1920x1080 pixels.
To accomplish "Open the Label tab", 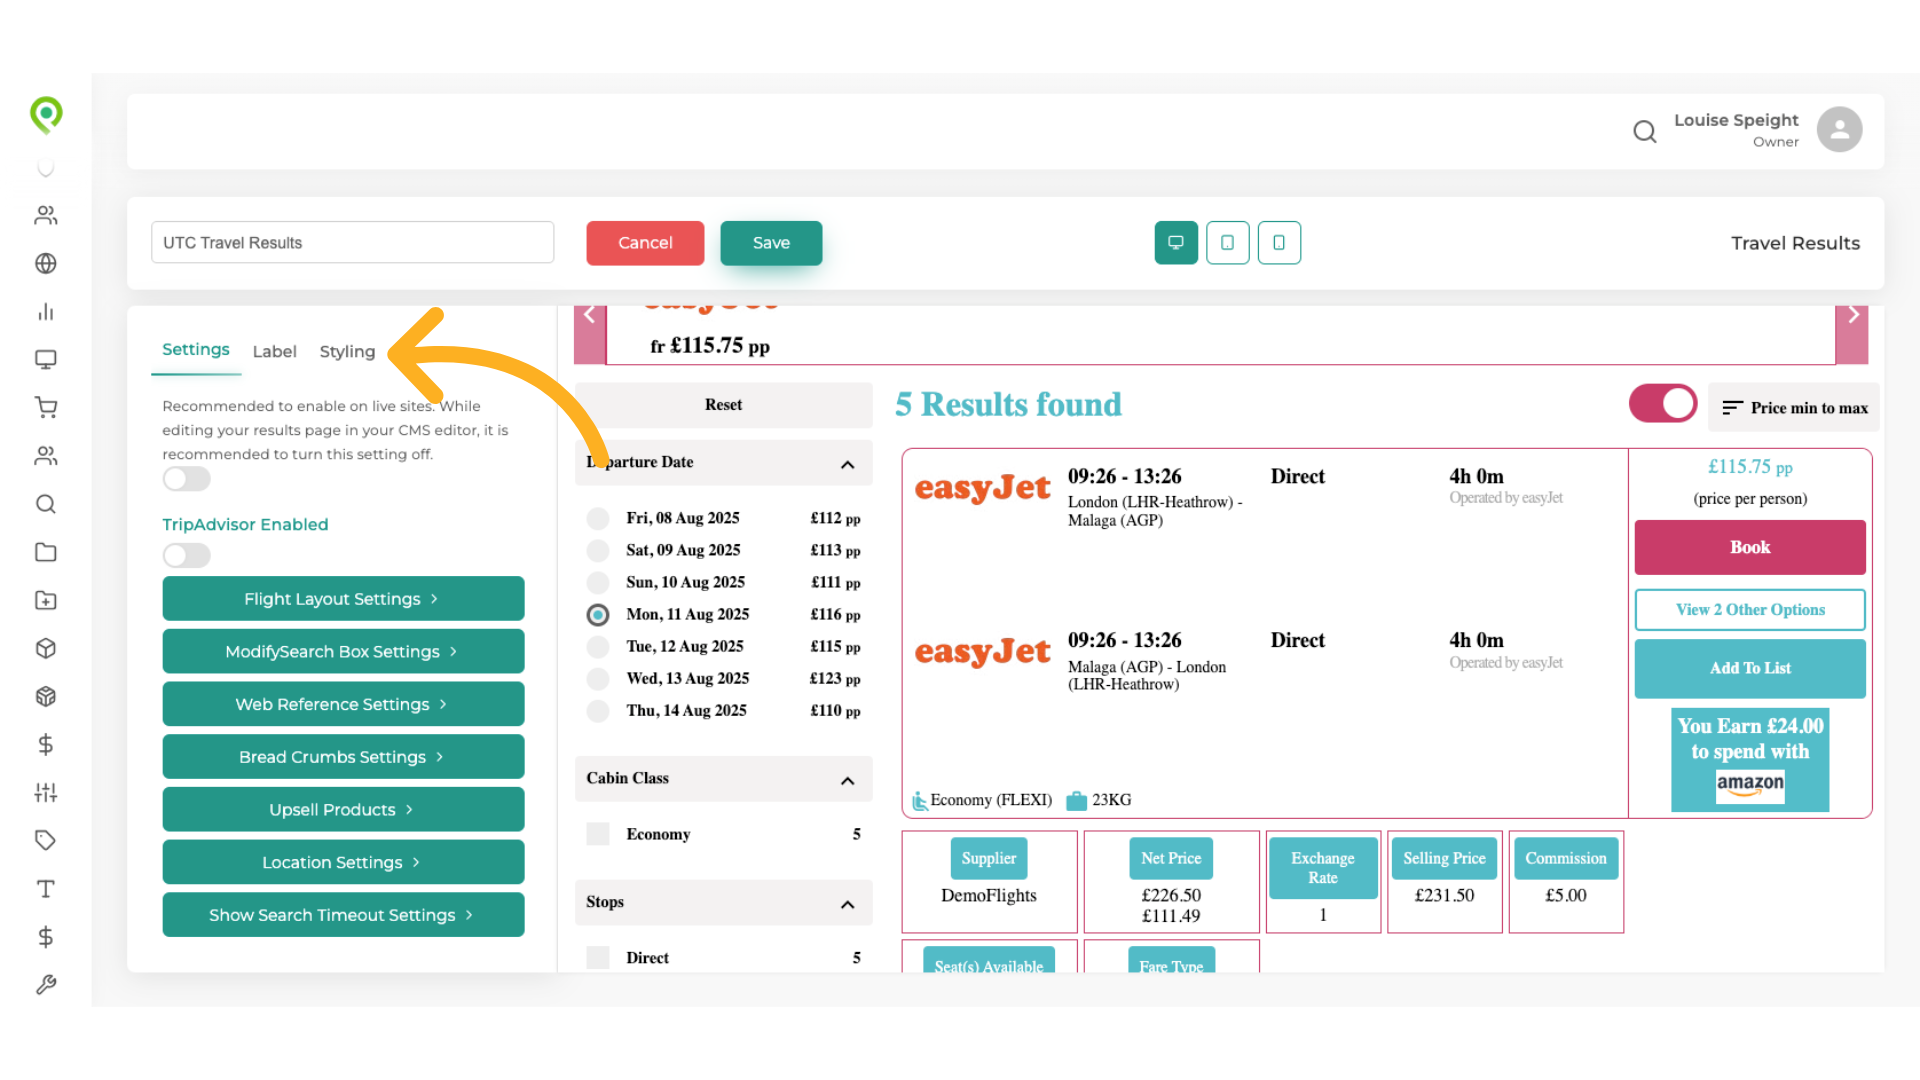I will pyautogui.click(x=274, y=351).
